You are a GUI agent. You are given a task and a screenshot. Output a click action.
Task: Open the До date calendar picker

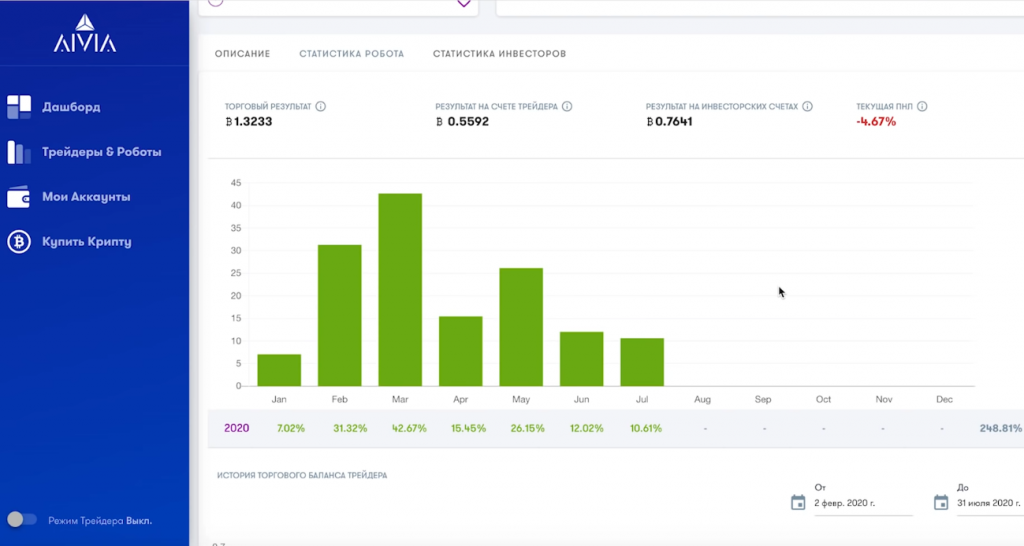tap(941, 502)
